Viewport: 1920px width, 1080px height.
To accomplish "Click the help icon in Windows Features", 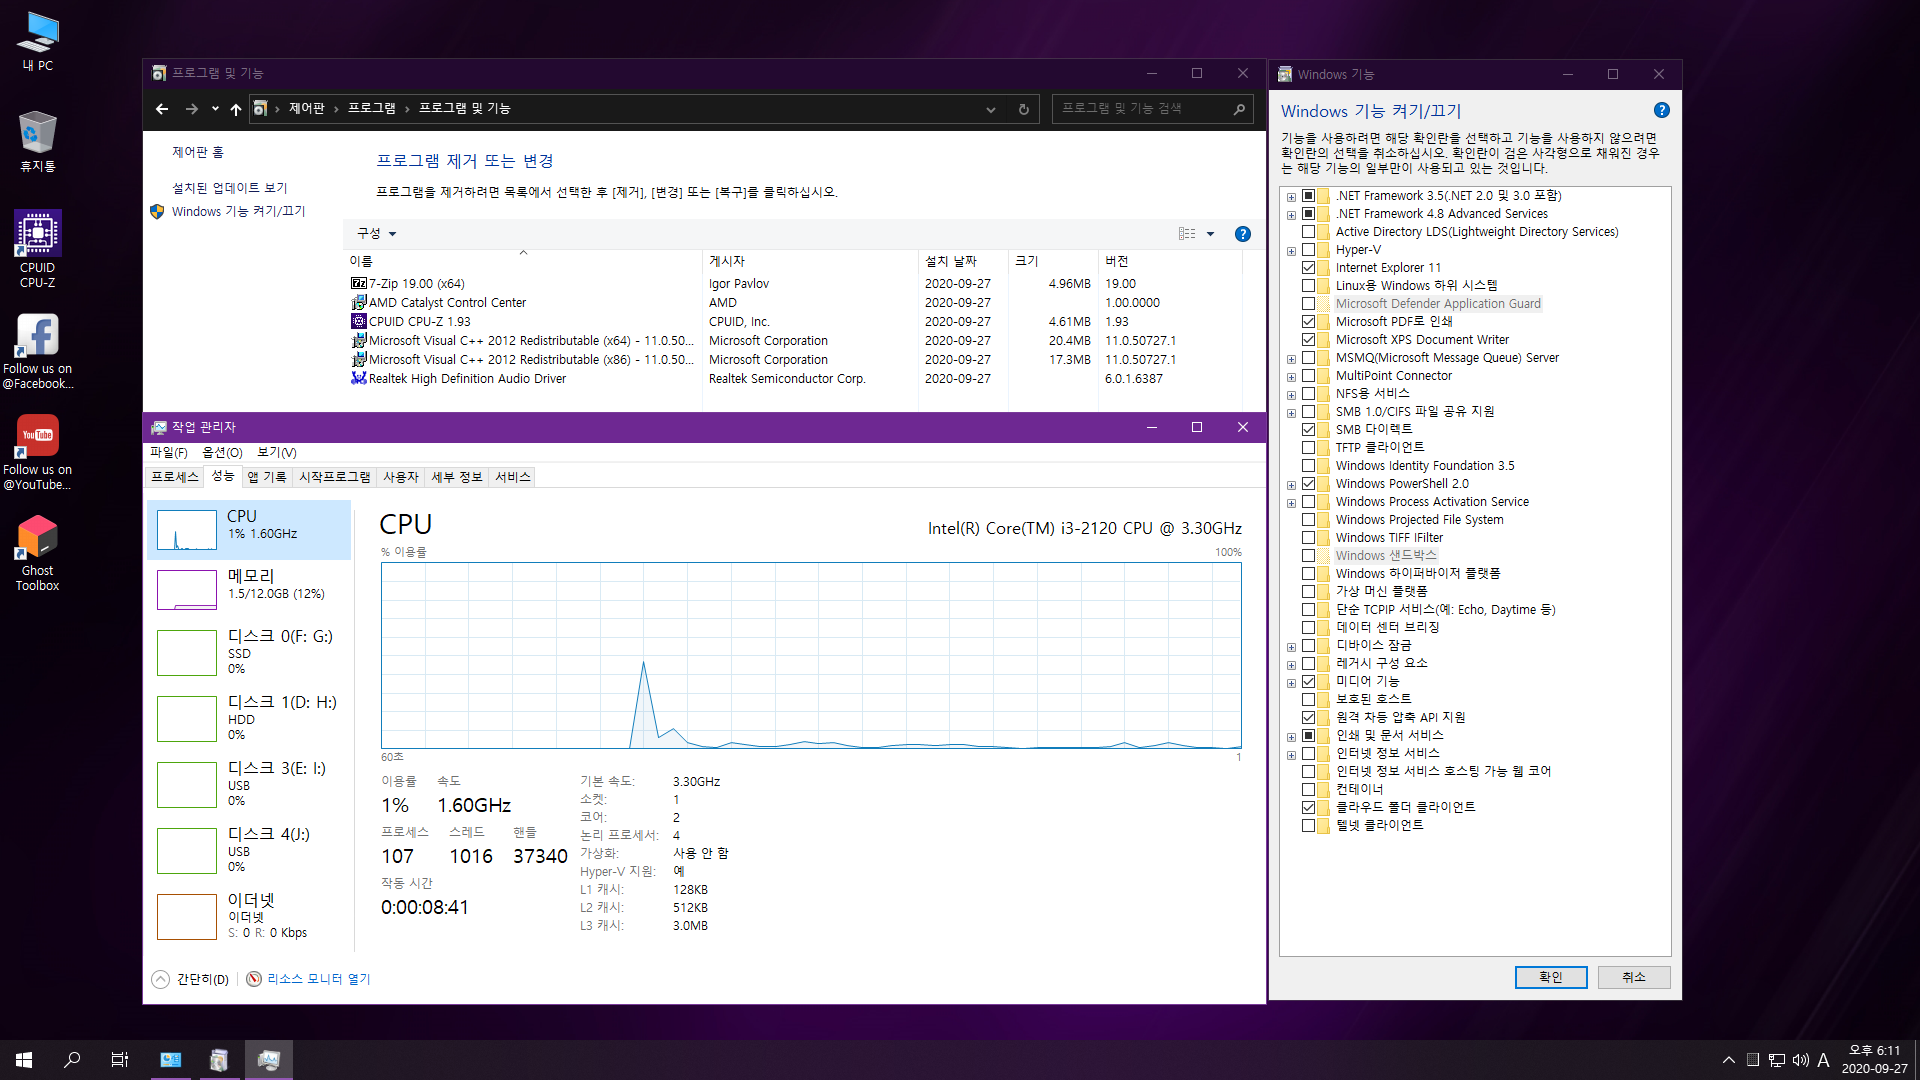I will pos(1661,110).
